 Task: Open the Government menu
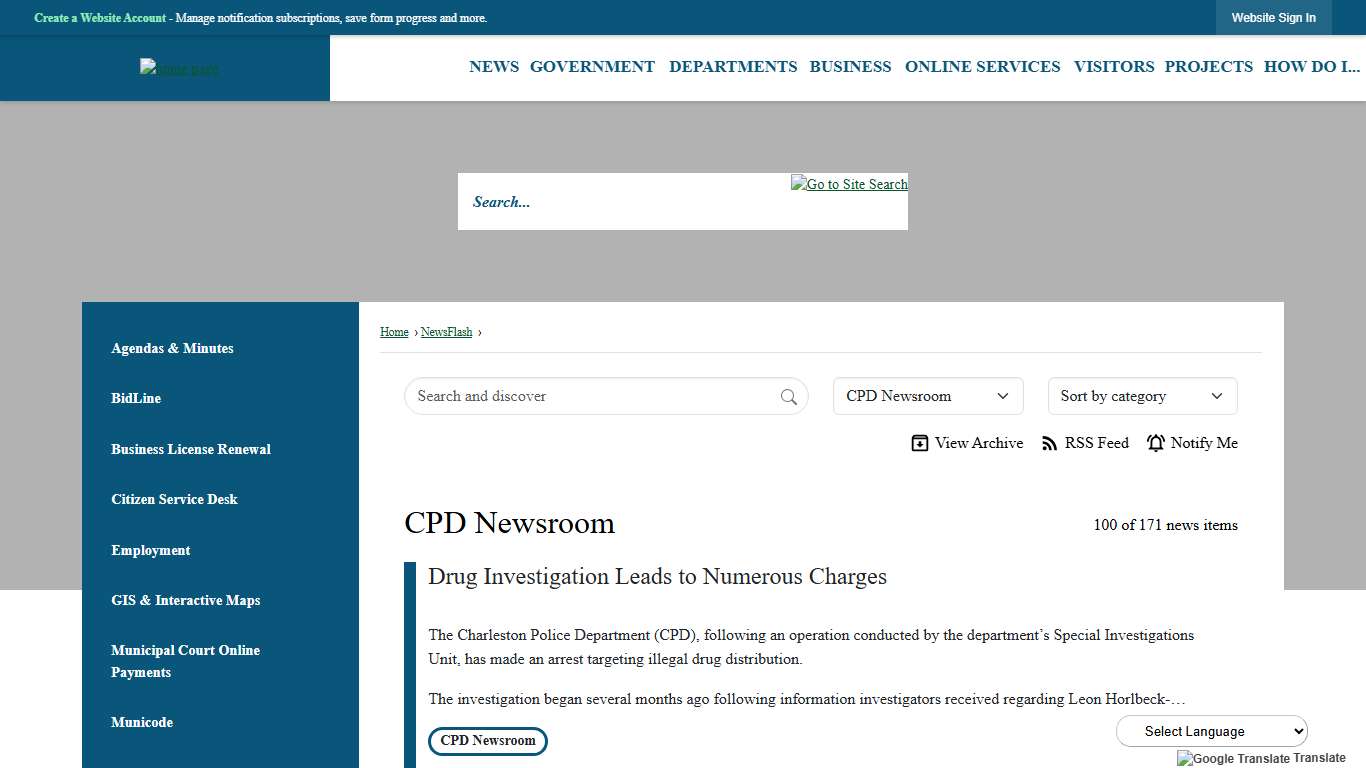click(592, 67)
